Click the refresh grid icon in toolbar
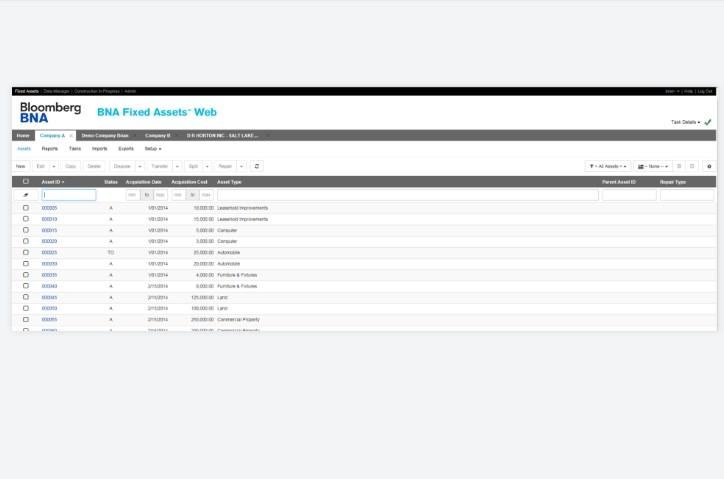Screen dimensions: 724x479 click(x=257, y=166)
